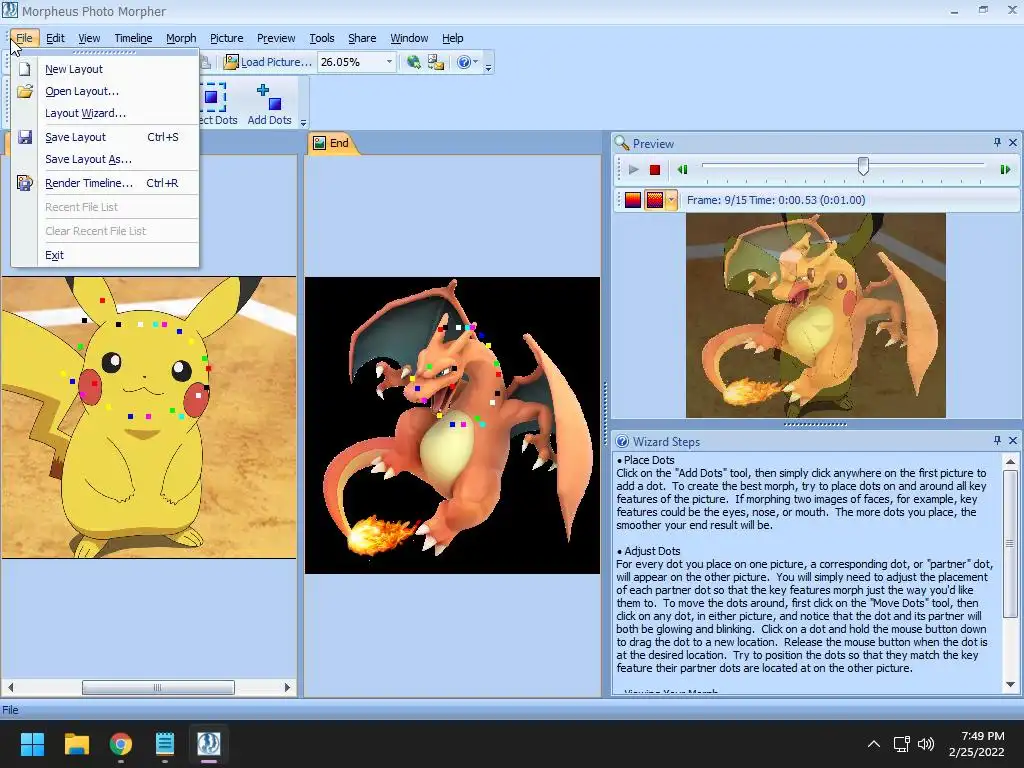Click the preview frame slider handle
Screen dimensions: 1024x768
863,166
